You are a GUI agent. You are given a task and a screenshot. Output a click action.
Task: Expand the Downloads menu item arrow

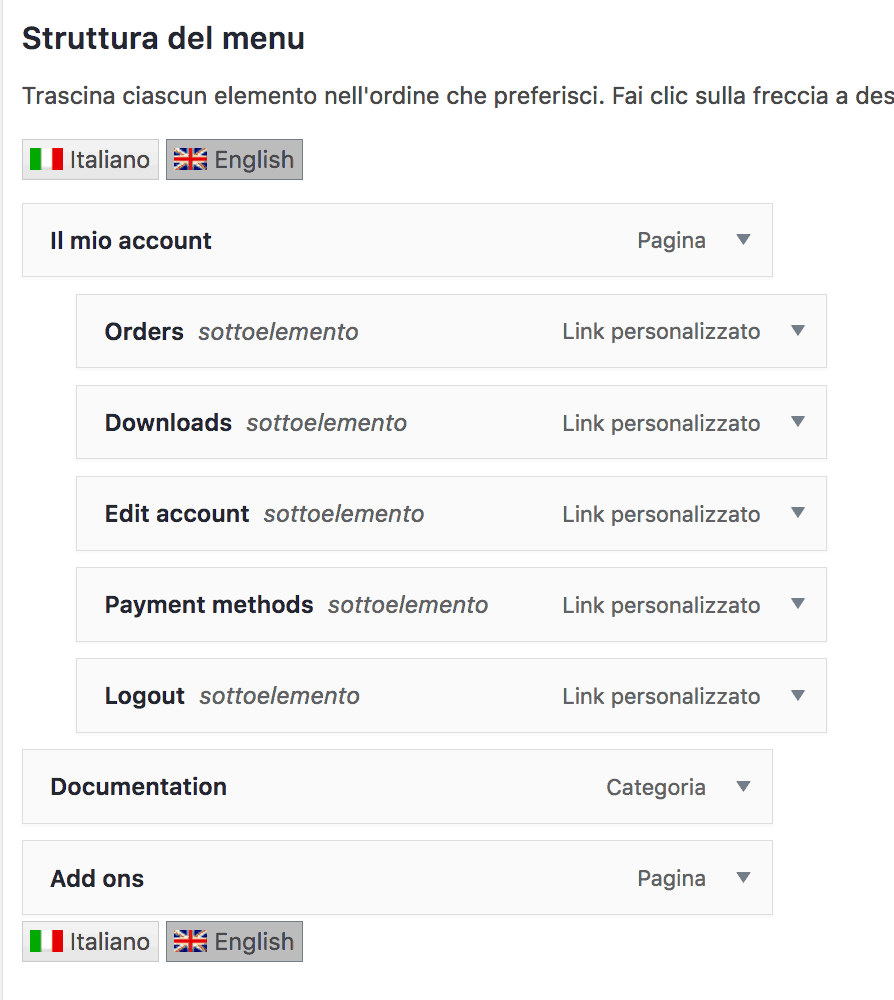798,422
